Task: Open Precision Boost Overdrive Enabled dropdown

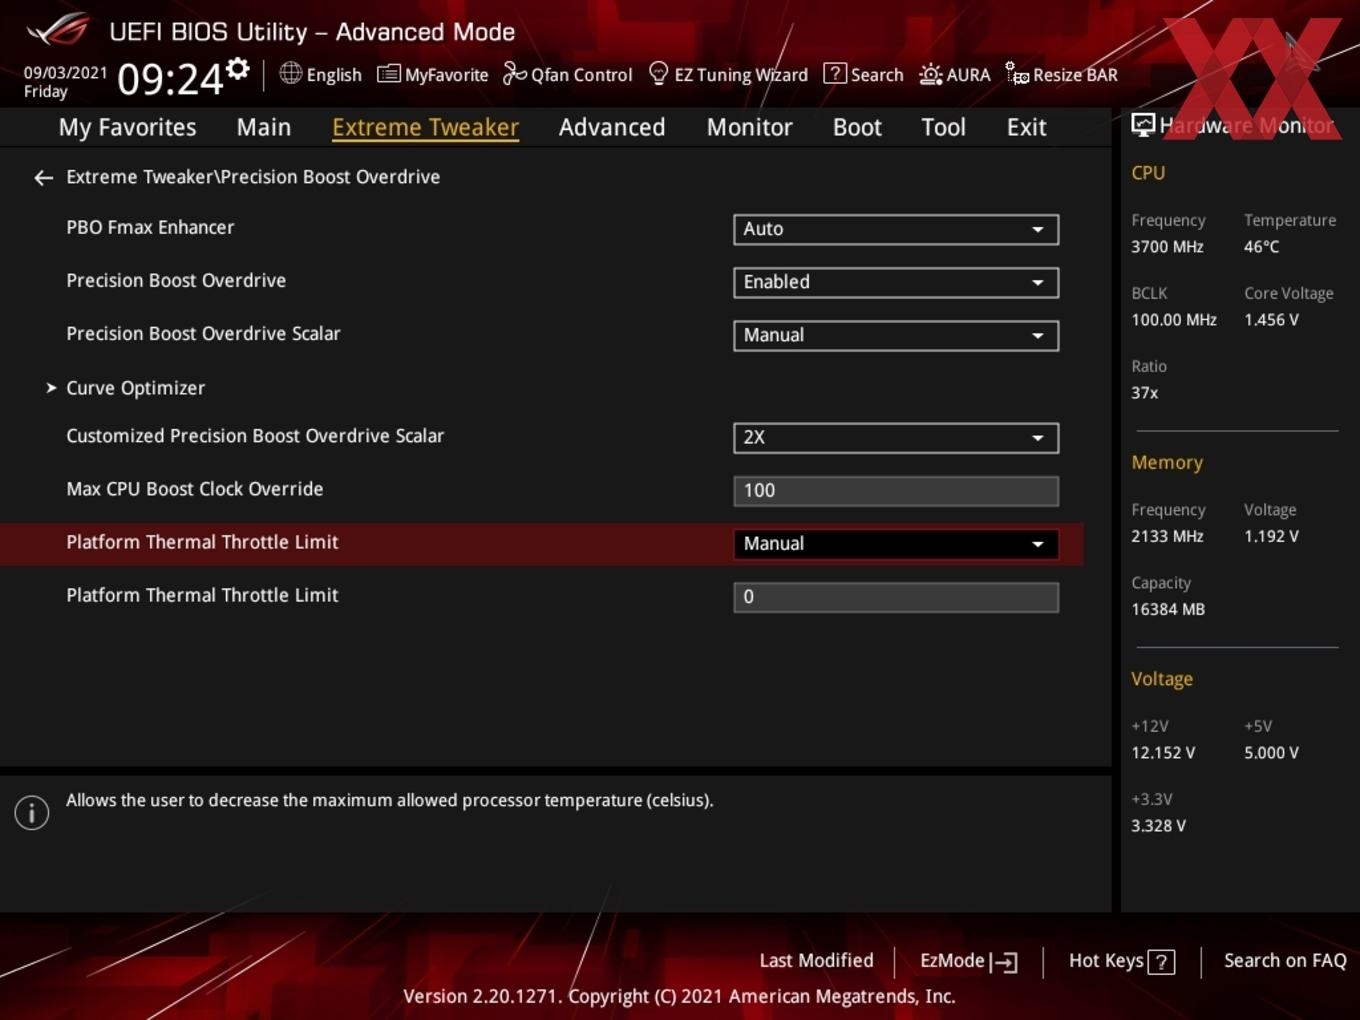Action: (x=896, y=282)
